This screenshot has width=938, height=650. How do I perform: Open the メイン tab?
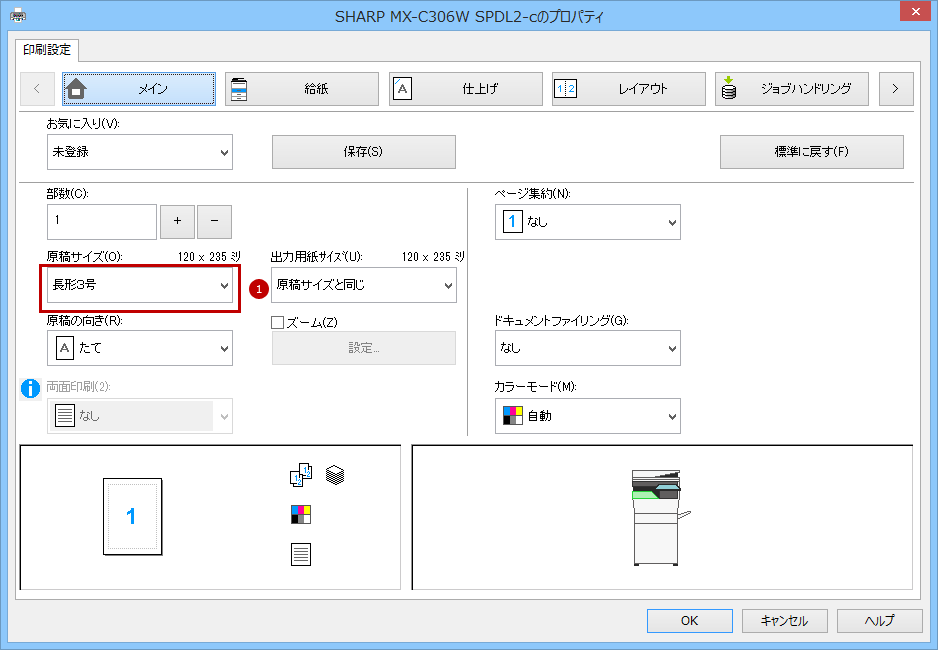(139, 89)
